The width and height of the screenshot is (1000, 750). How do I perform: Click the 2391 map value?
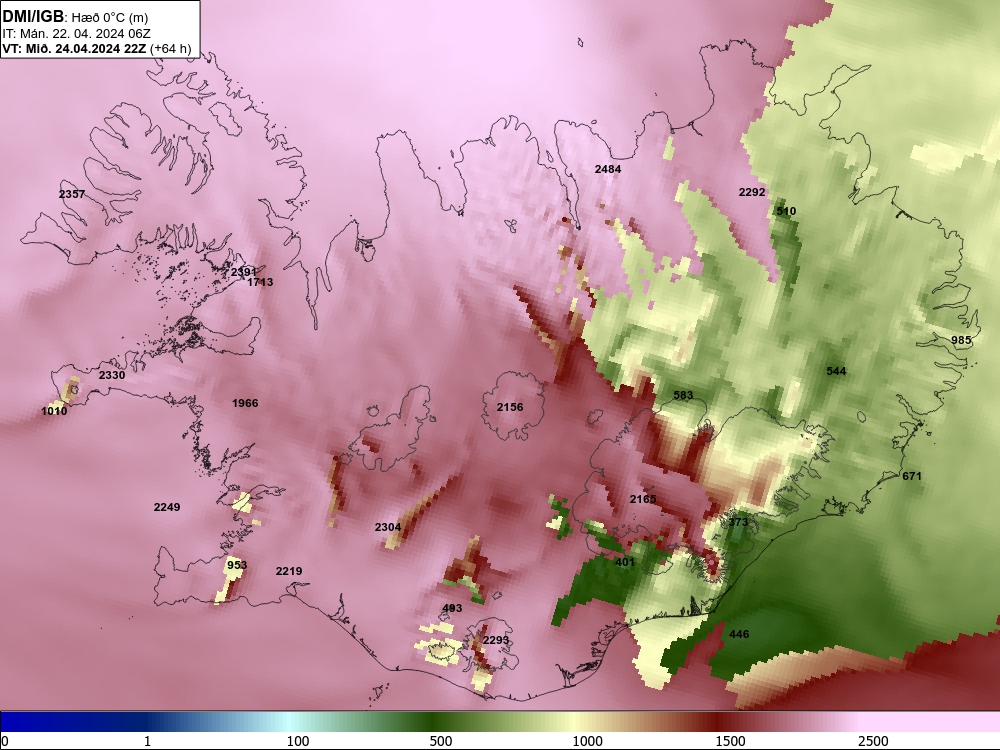(244, 272)
